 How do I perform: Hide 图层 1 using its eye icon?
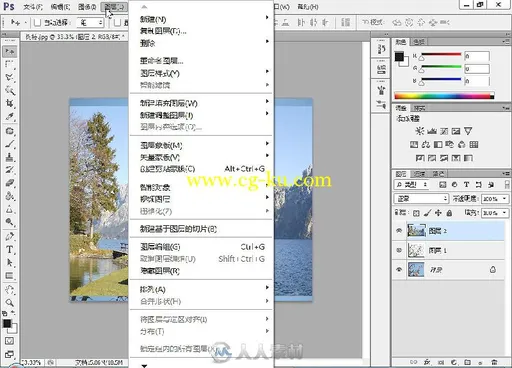[x=399, y=250]
